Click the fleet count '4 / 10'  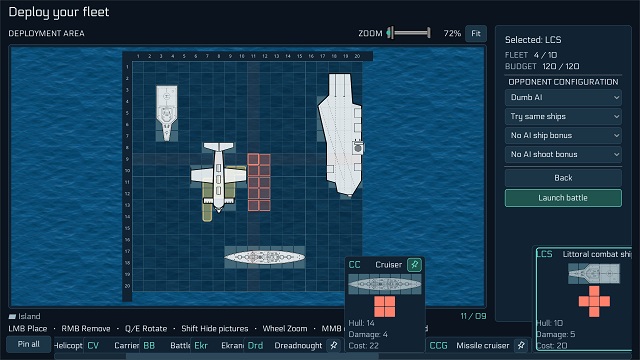[545, 55]
